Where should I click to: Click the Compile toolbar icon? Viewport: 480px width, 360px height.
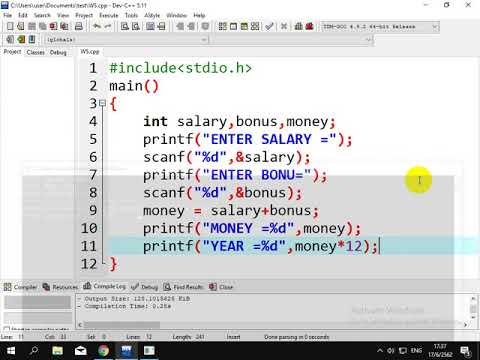point(223,26)
